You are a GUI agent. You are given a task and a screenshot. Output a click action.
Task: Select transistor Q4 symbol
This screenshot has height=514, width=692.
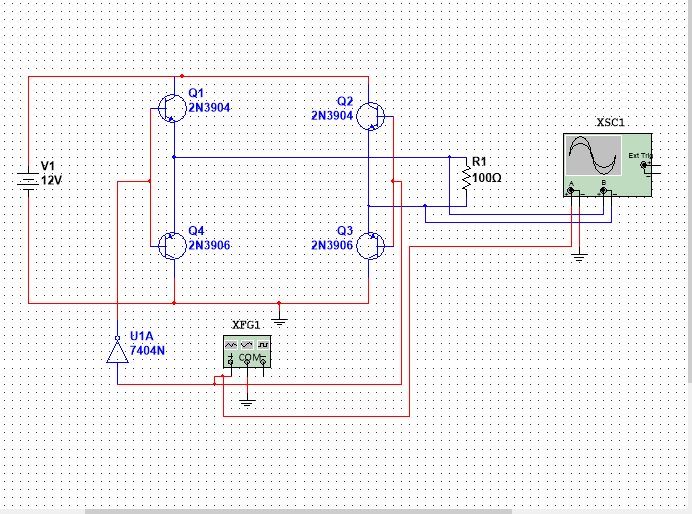pos(173,246)
